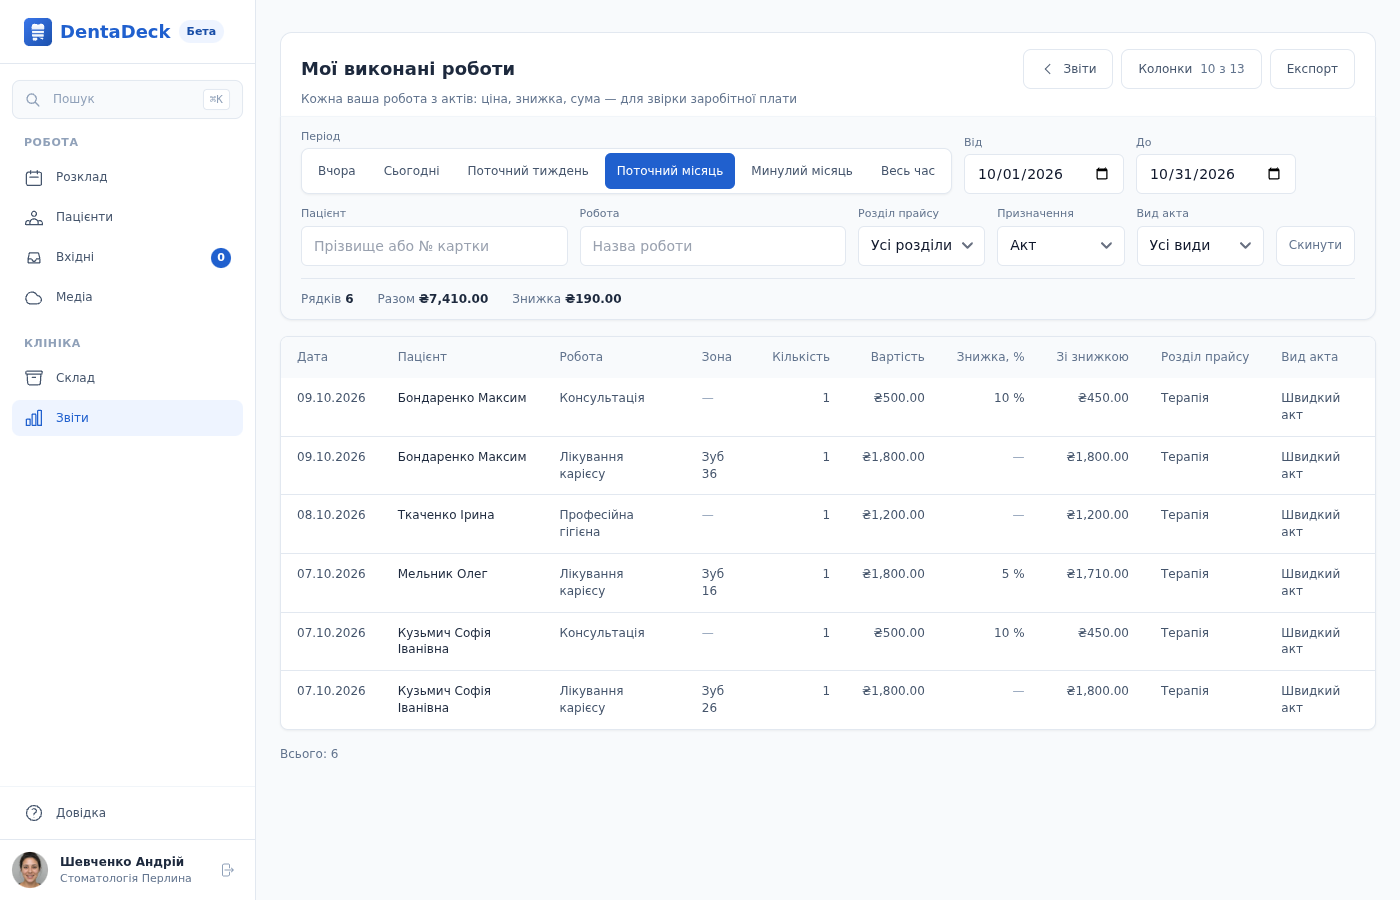Click the Звіти bar chart icon
Screen dimensions: 1400x900
pyautogui.click(x=34, y=418)
